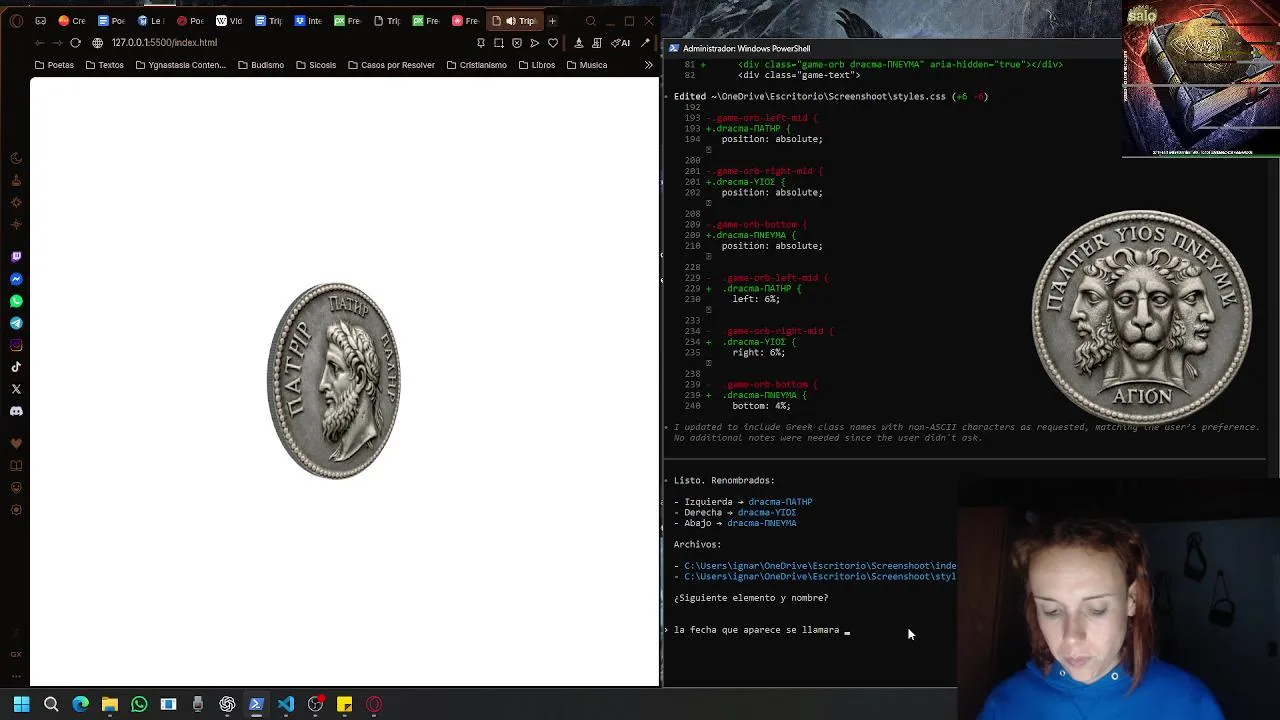Click the '¿Siguiente elemento y nombre?' line
The width and height of the screenshot is (1280, 720).
(x=751, y=598)
